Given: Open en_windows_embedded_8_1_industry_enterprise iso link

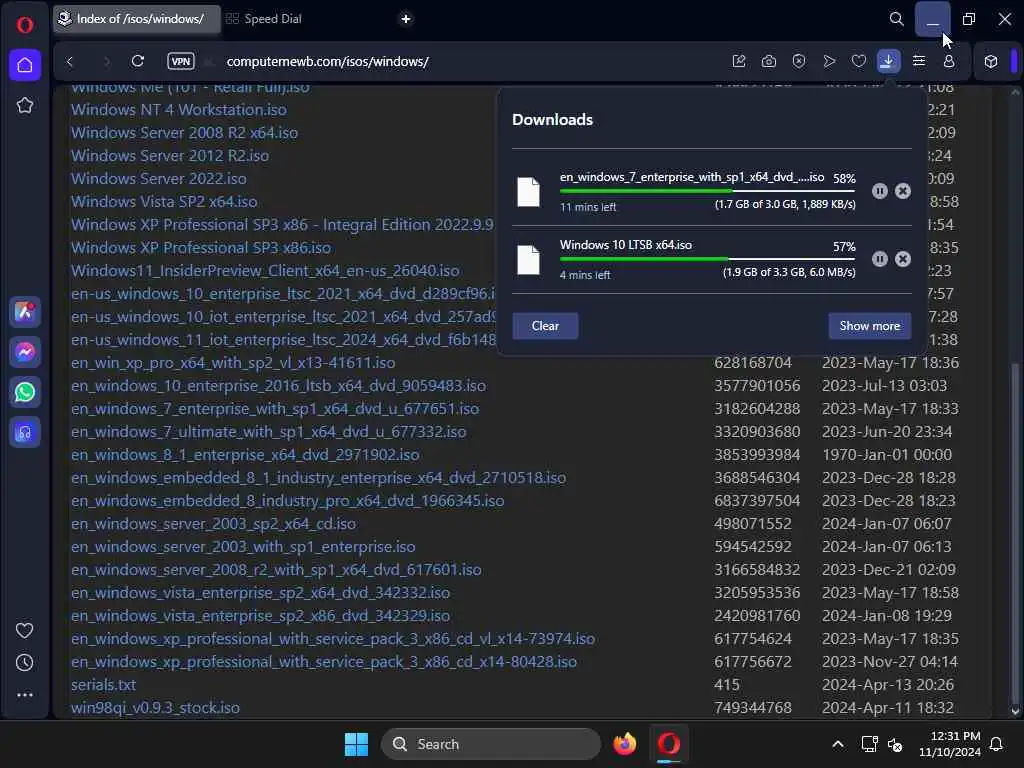Looking at the screenshot, I should pos(319,477).
